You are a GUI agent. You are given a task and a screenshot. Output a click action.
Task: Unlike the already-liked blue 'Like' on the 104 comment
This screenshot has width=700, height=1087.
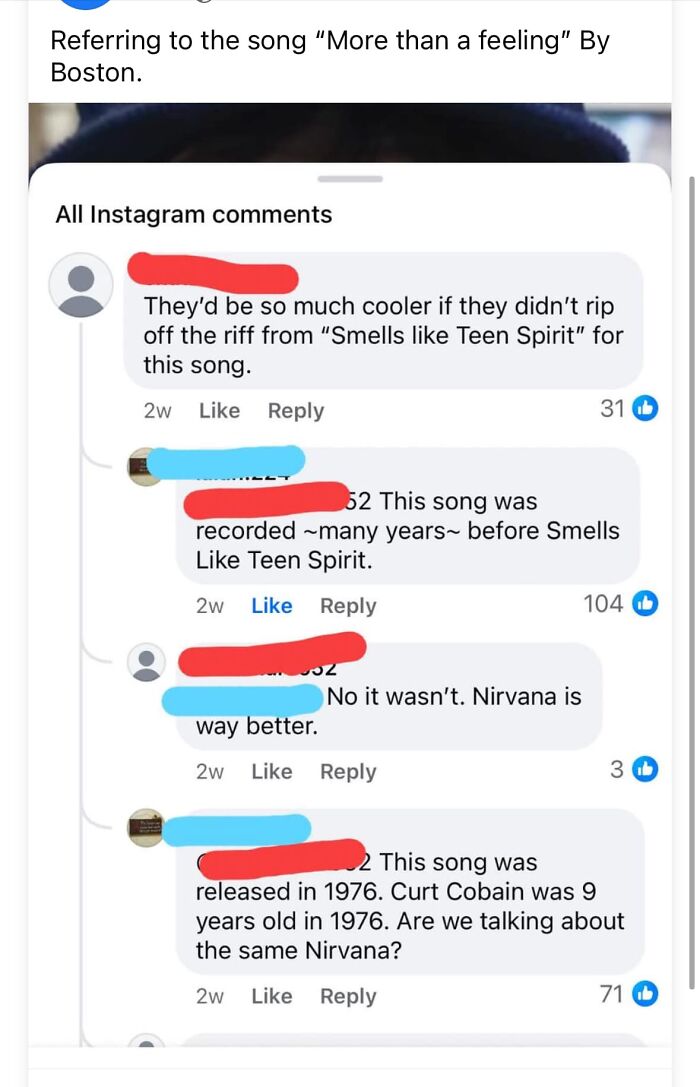272,605
